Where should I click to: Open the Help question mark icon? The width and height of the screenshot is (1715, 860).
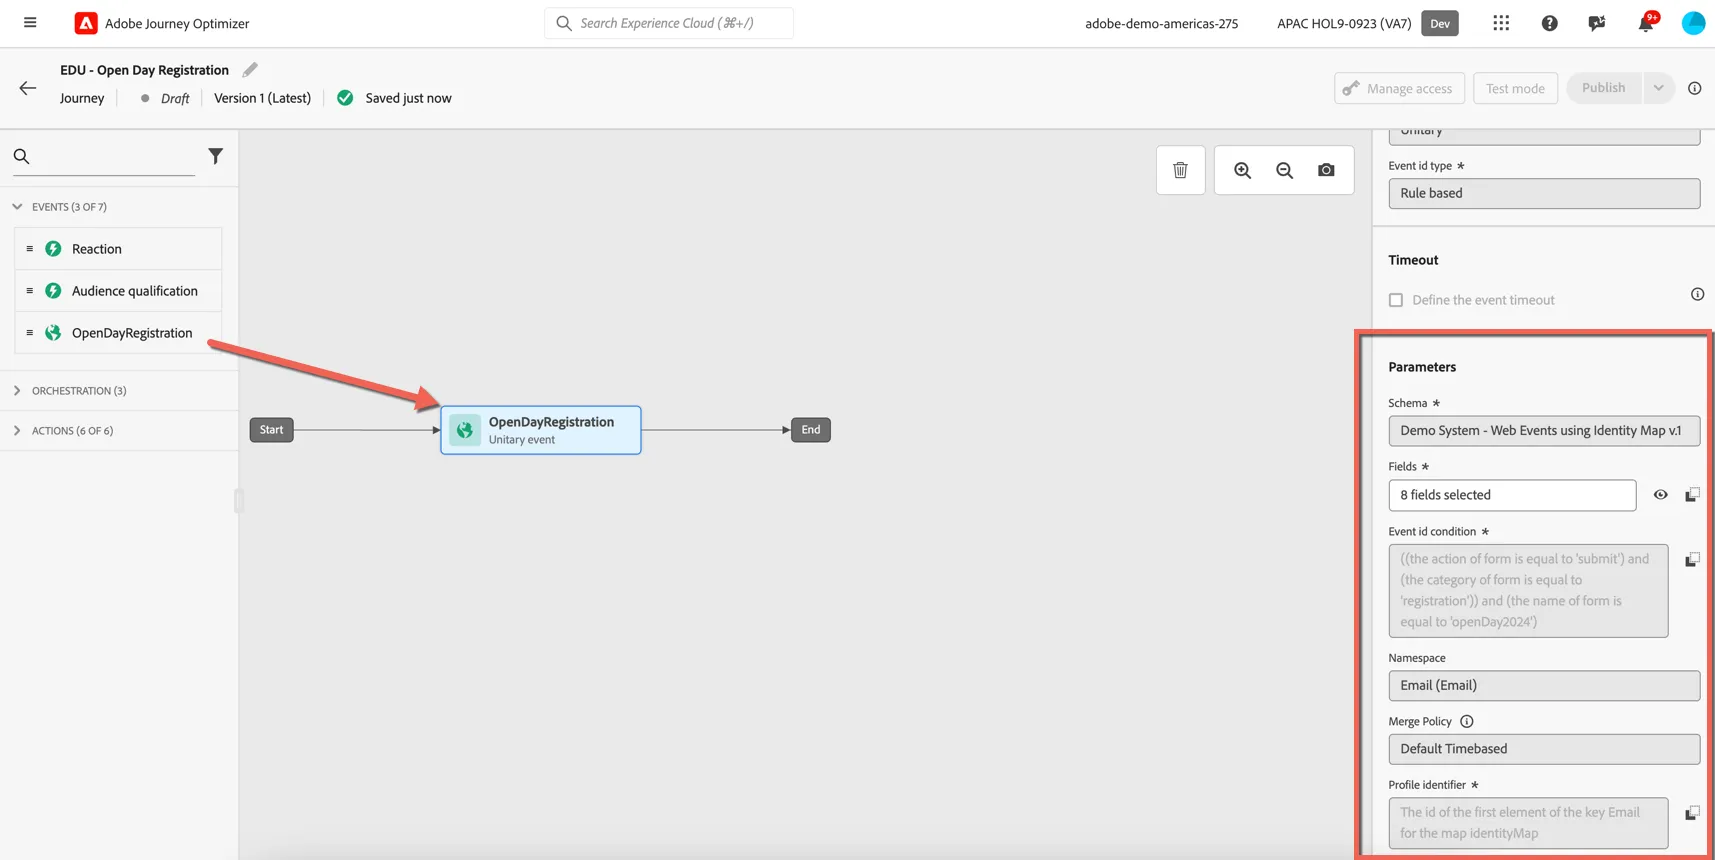pyautogui.click(x=1549, y=23)
